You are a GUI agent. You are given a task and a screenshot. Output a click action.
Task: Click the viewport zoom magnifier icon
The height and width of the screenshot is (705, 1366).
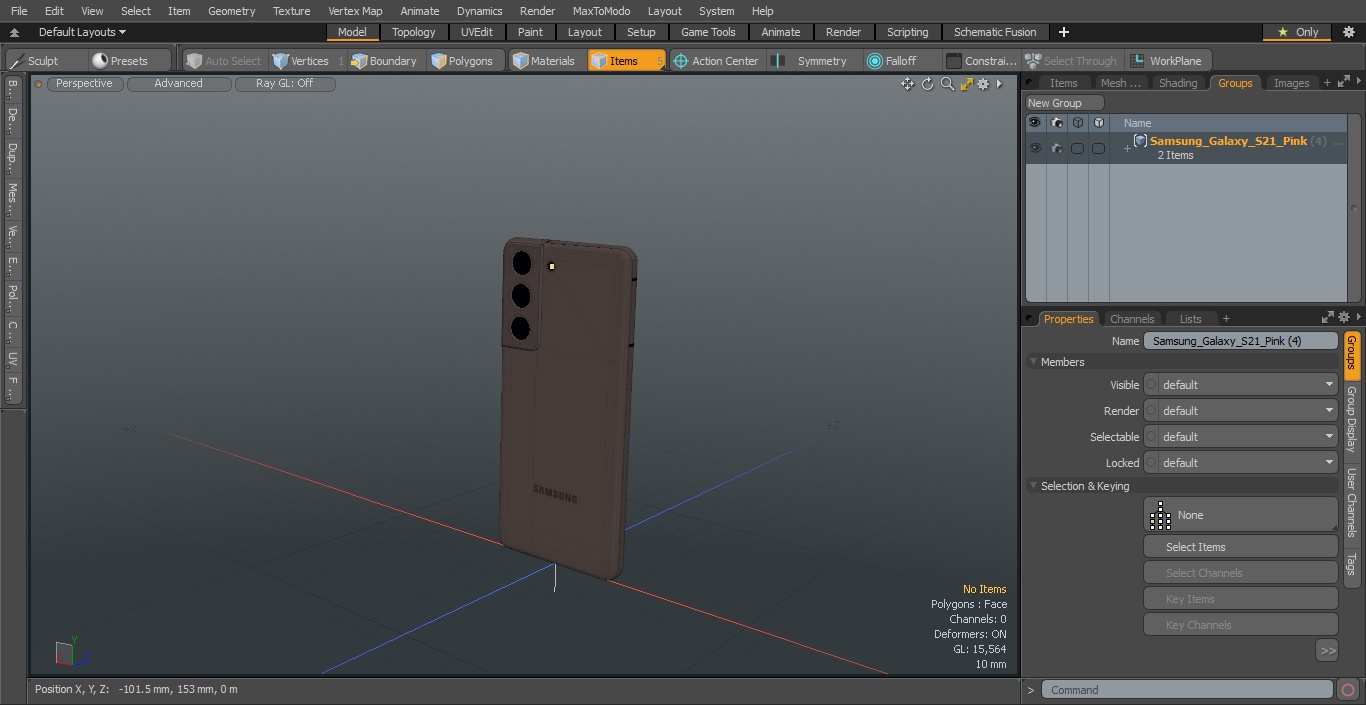tap(947, 84)
